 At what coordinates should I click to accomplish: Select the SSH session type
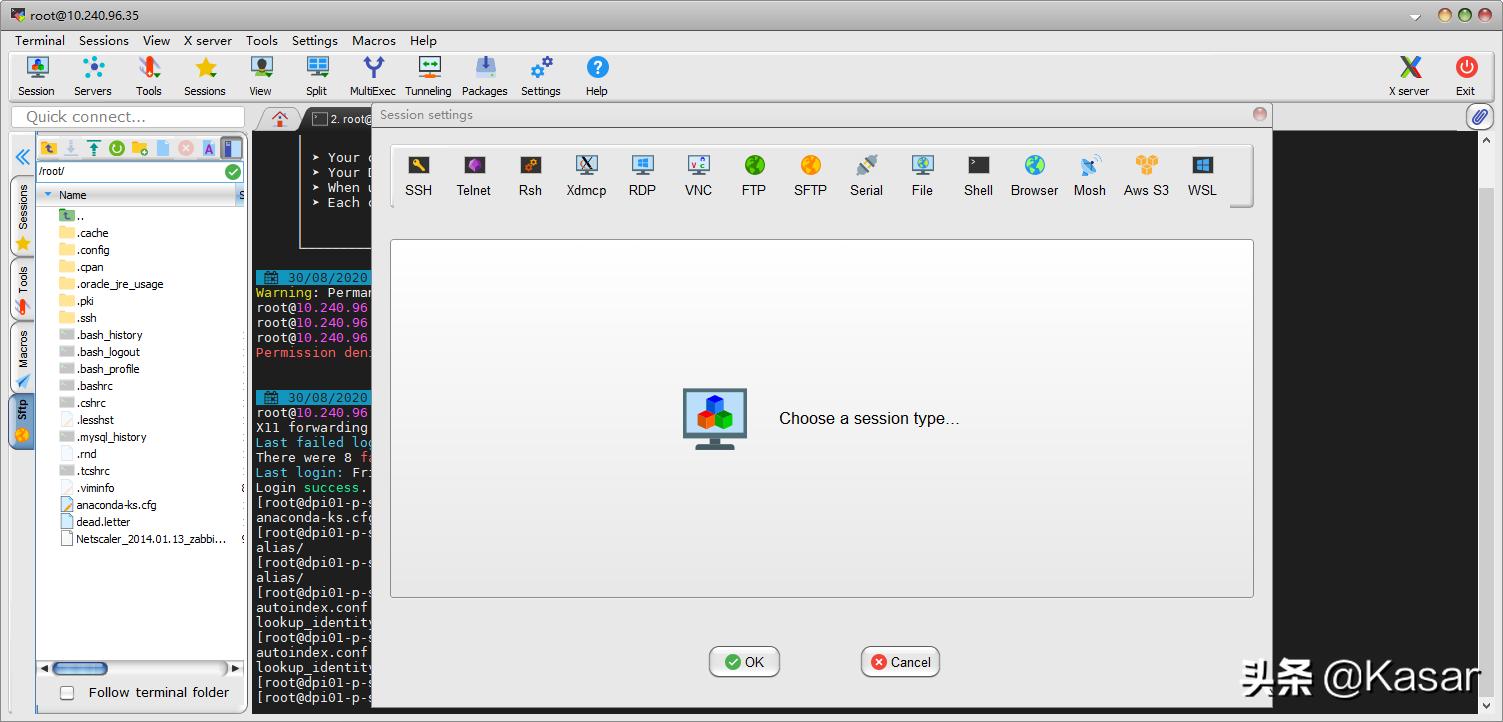point(418,176)
